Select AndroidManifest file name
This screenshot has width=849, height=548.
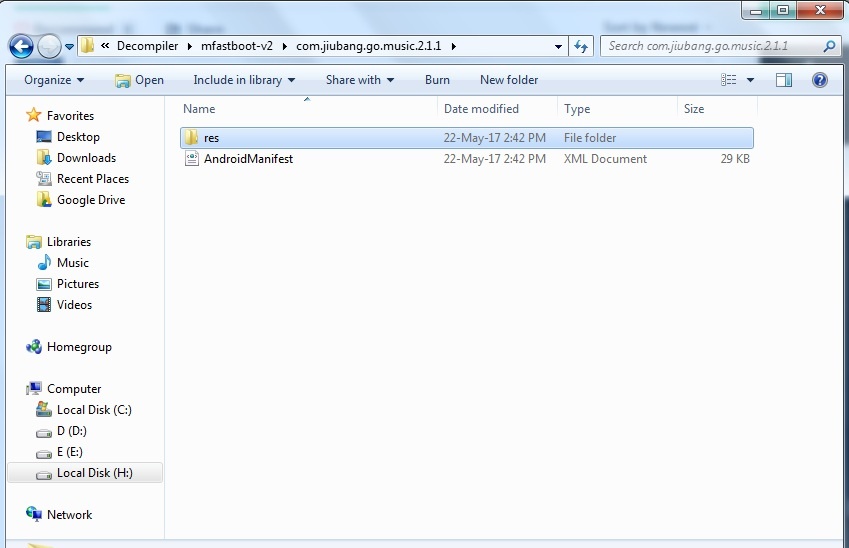pos(249,159)
